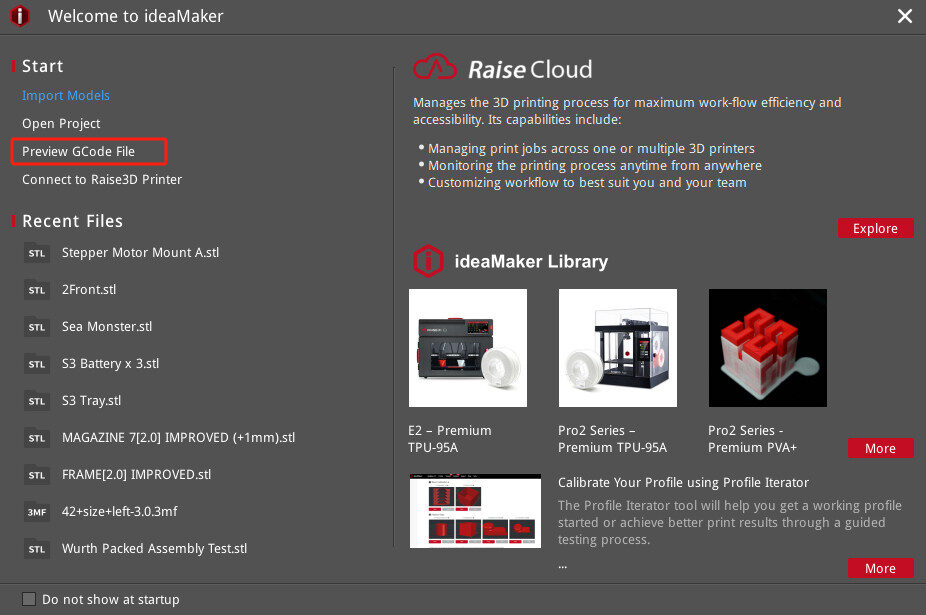Click STL icon beside 2Front.stl

point(37,290)
